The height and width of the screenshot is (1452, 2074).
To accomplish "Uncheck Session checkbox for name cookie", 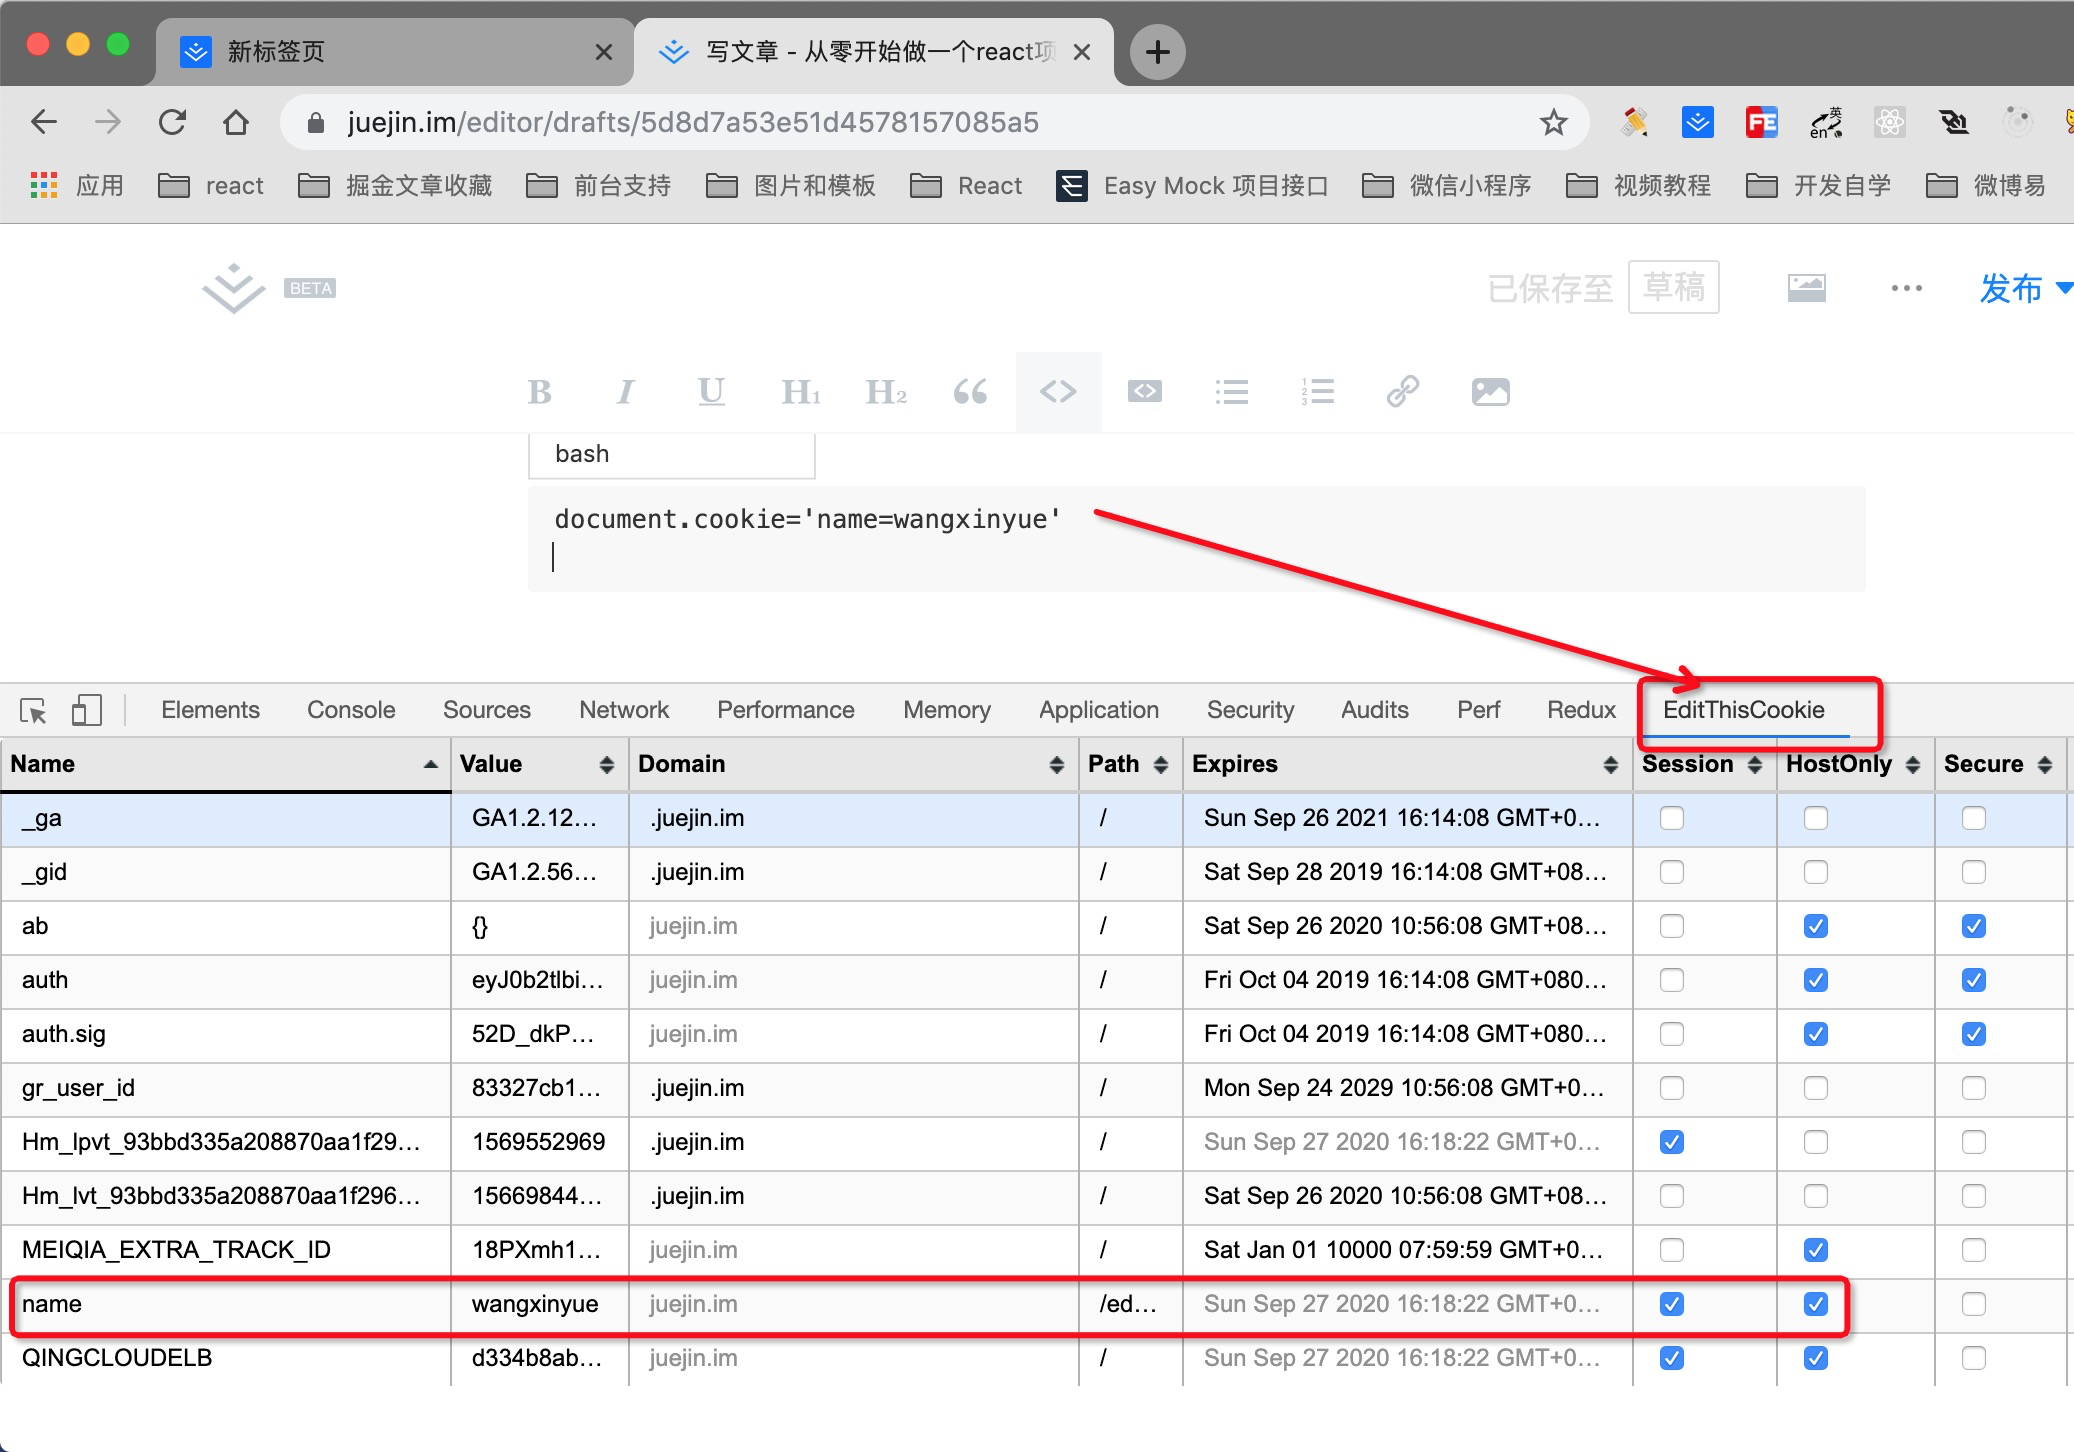I will point(1671,1304).
